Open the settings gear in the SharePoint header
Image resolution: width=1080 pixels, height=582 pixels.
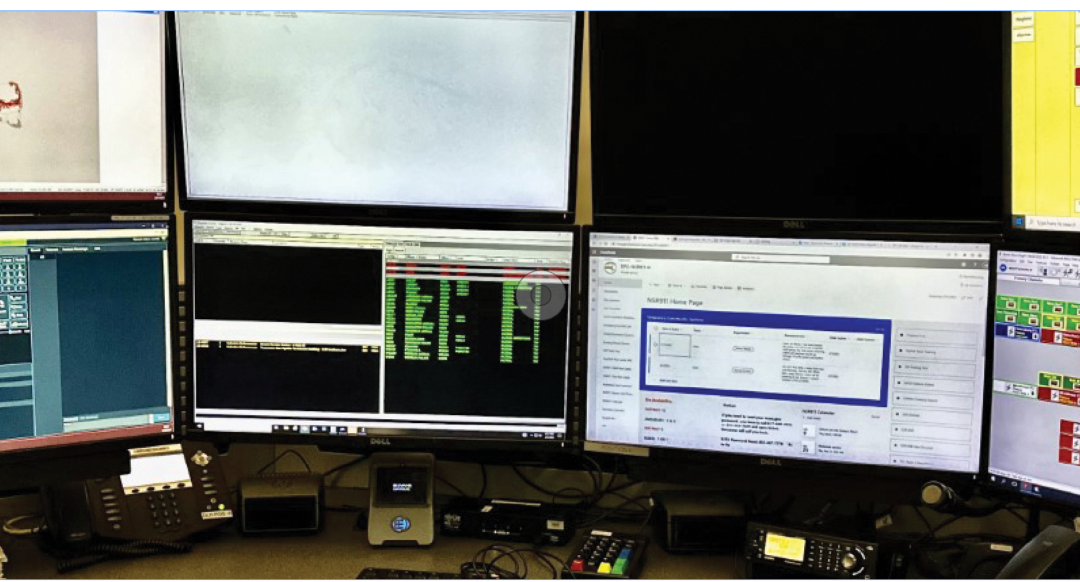964,264
